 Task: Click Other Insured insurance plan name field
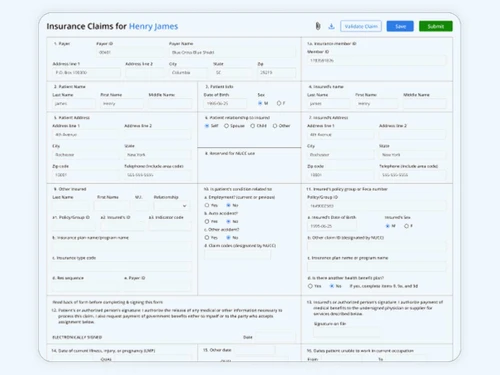[x=122, y=247]
